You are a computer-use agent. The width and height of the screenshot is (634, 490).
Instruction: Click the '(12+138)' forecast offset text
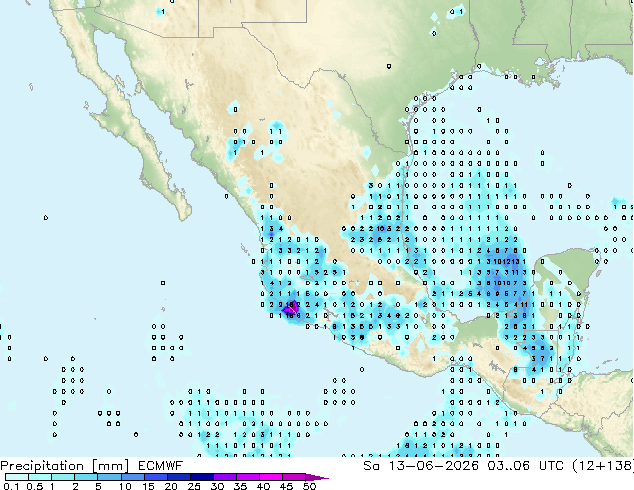click(x=602, y=466)
